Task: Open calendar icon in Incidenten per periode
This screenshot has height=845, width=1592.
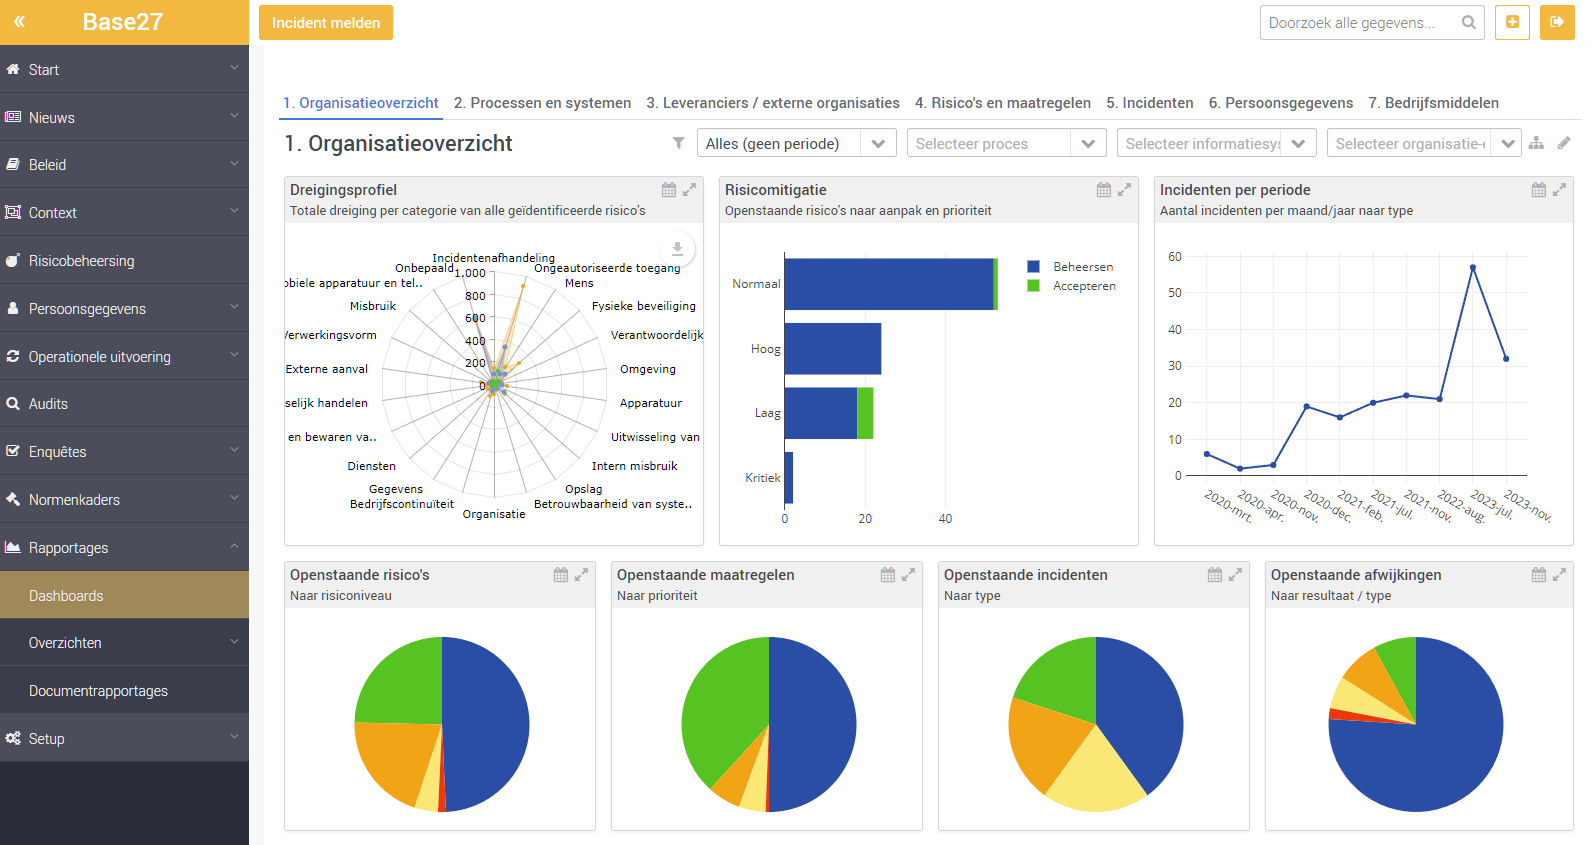Action: click(1539, 190)
